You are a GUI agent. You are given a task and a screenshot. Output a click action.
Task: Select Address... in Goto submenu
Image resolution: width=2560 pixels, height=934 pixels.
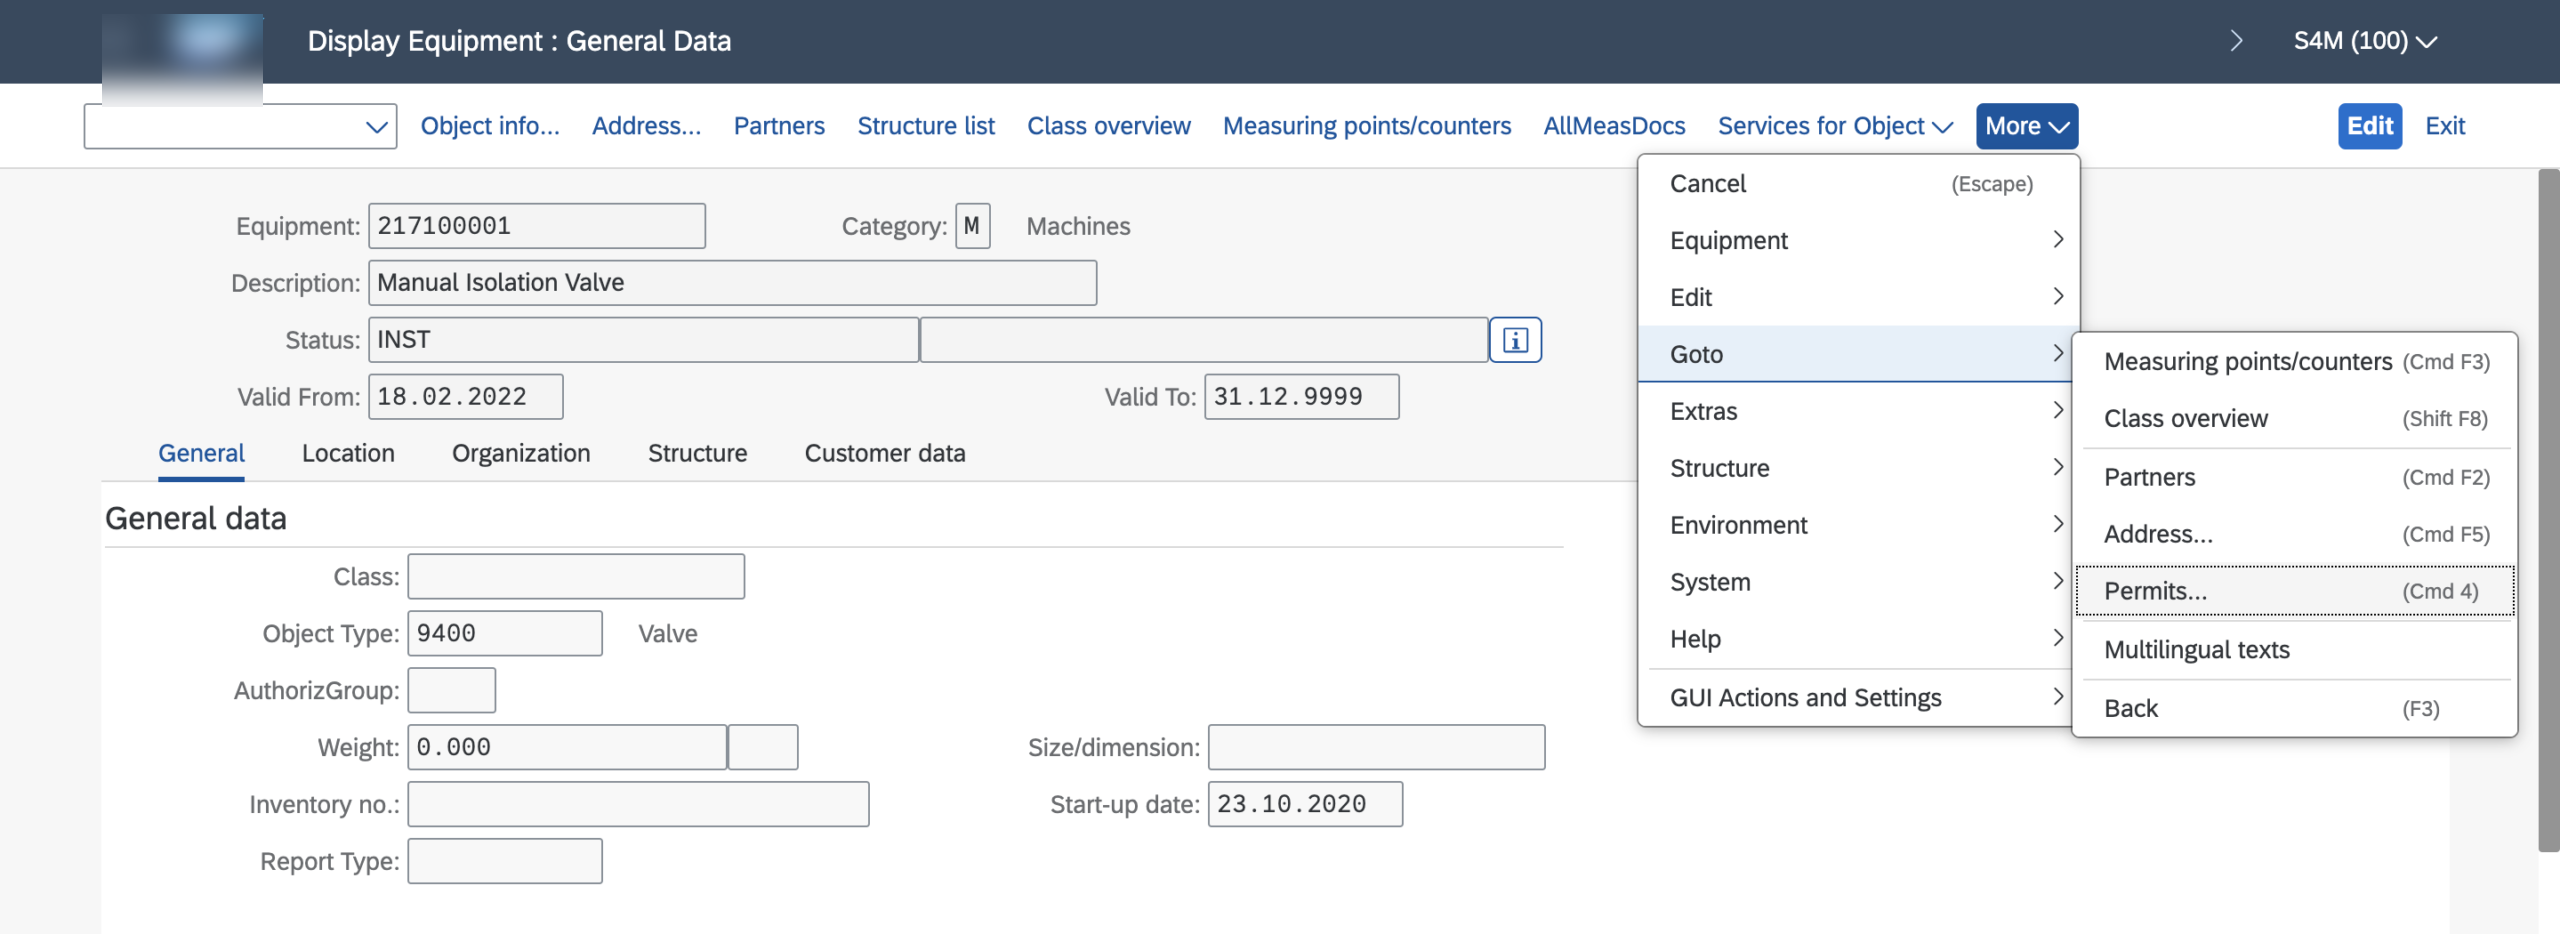pyautogui.click(x=2295, y=534)
